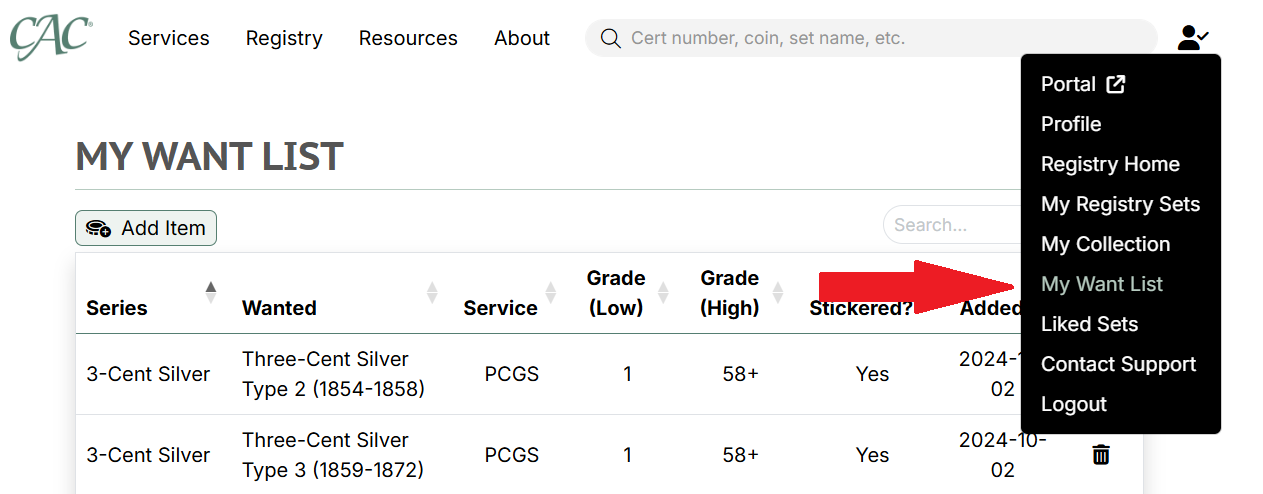Screen dimensions: 1263x494
Task: Sort by Wanted column arrows
Action: [432, 292]
